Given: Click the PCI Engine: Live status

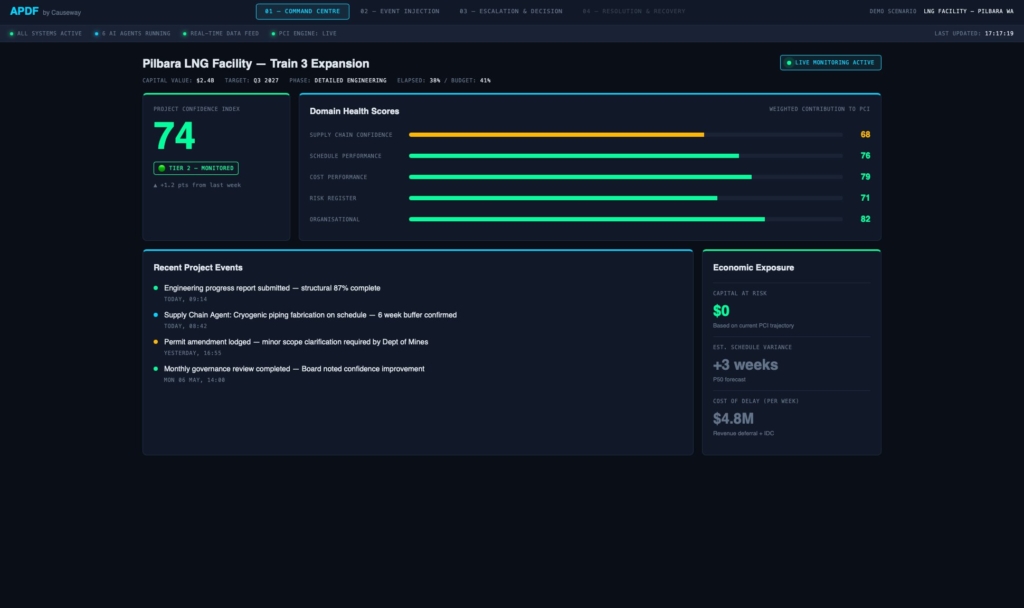Looking at the screenshot, I should tap(304, 33).
